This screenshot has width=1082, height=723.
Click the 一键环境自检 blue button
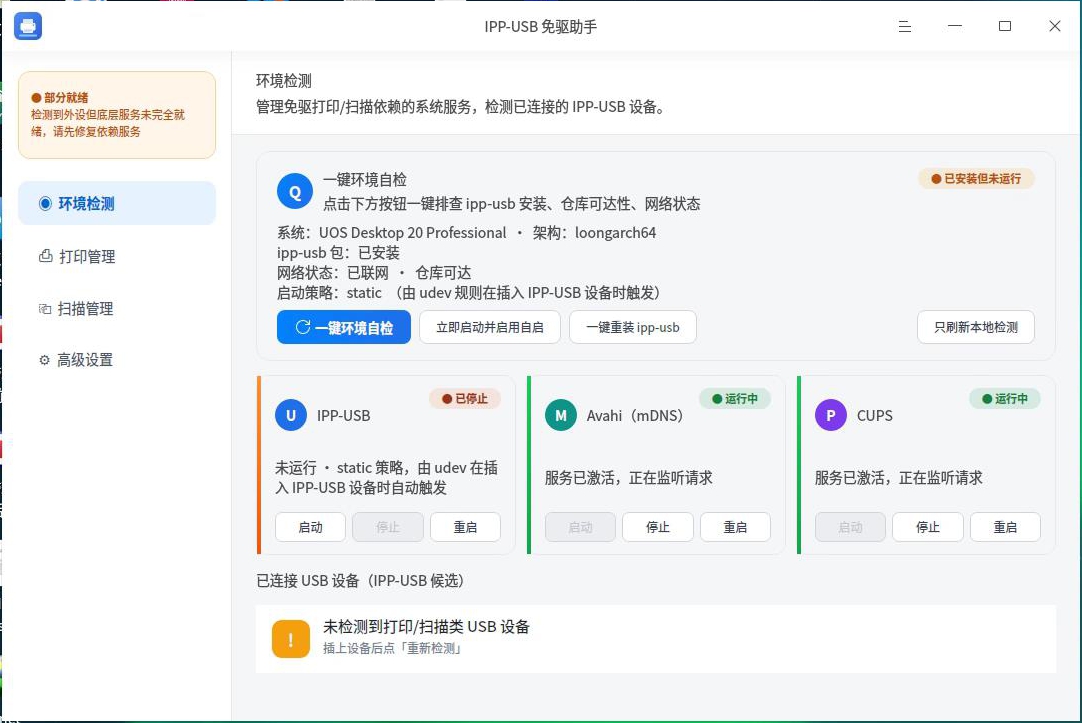pyautogui.click(x=344, y=327)
